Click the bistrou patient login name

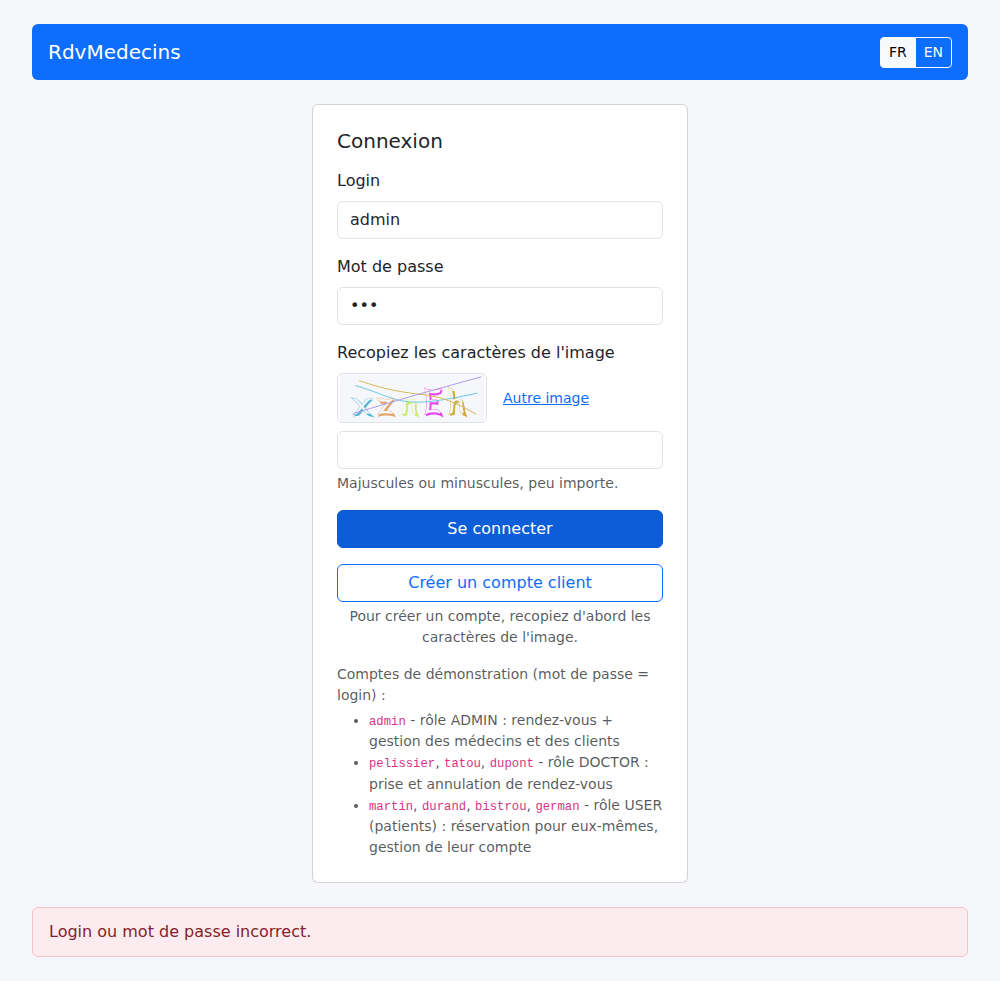[x=501, y=806]
